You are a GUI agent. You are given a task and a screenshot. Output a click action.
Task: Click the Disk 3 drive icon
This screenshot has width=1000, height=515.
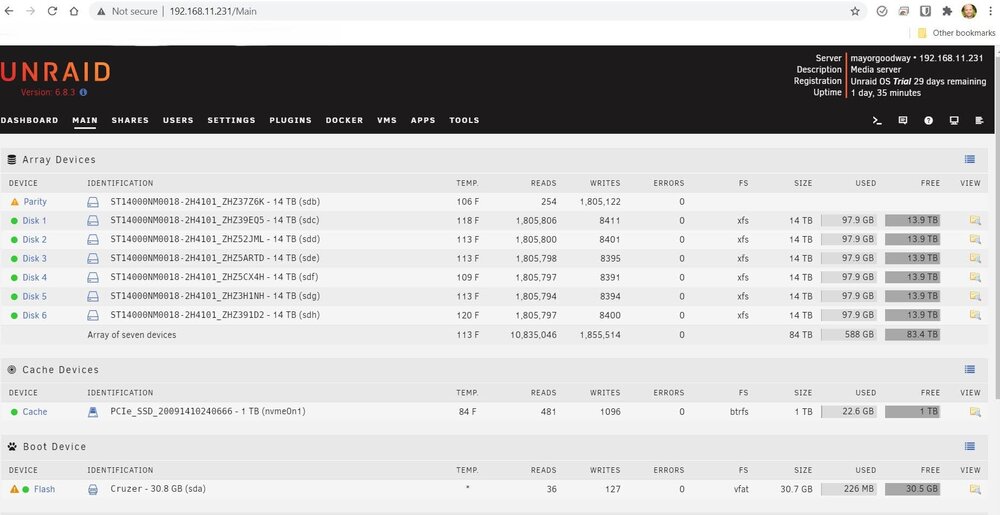(93, 259)
